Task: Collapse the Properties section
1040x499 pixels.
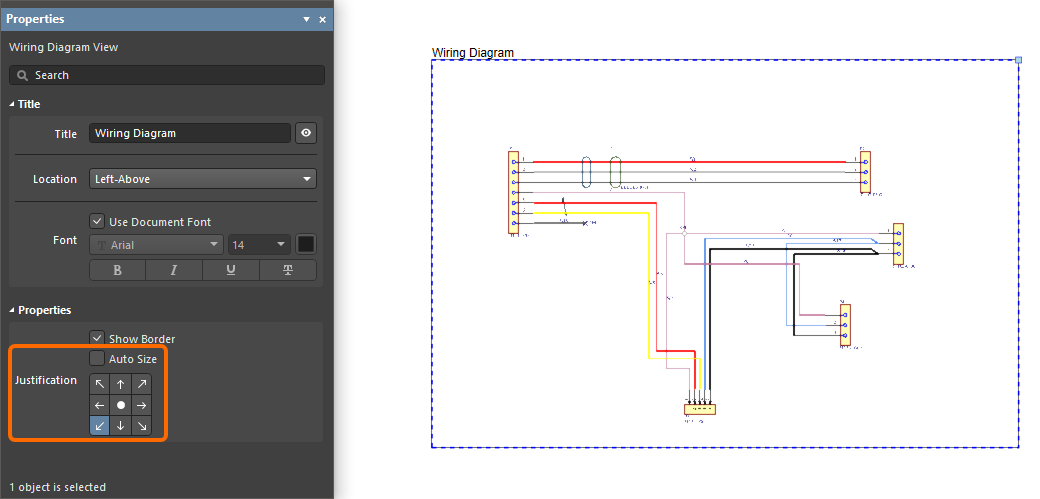Action: pos(12,310)
